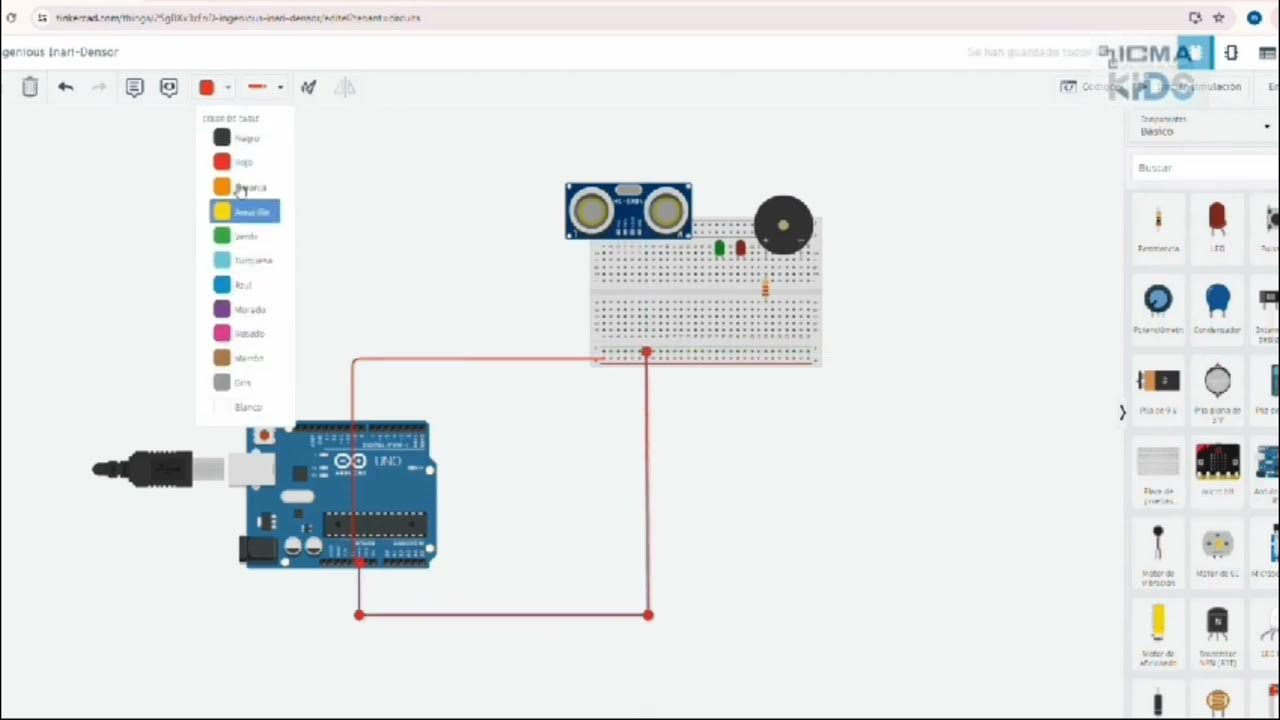
Task: Select the Pila de 9 V component
Action: click(1158, 390)
